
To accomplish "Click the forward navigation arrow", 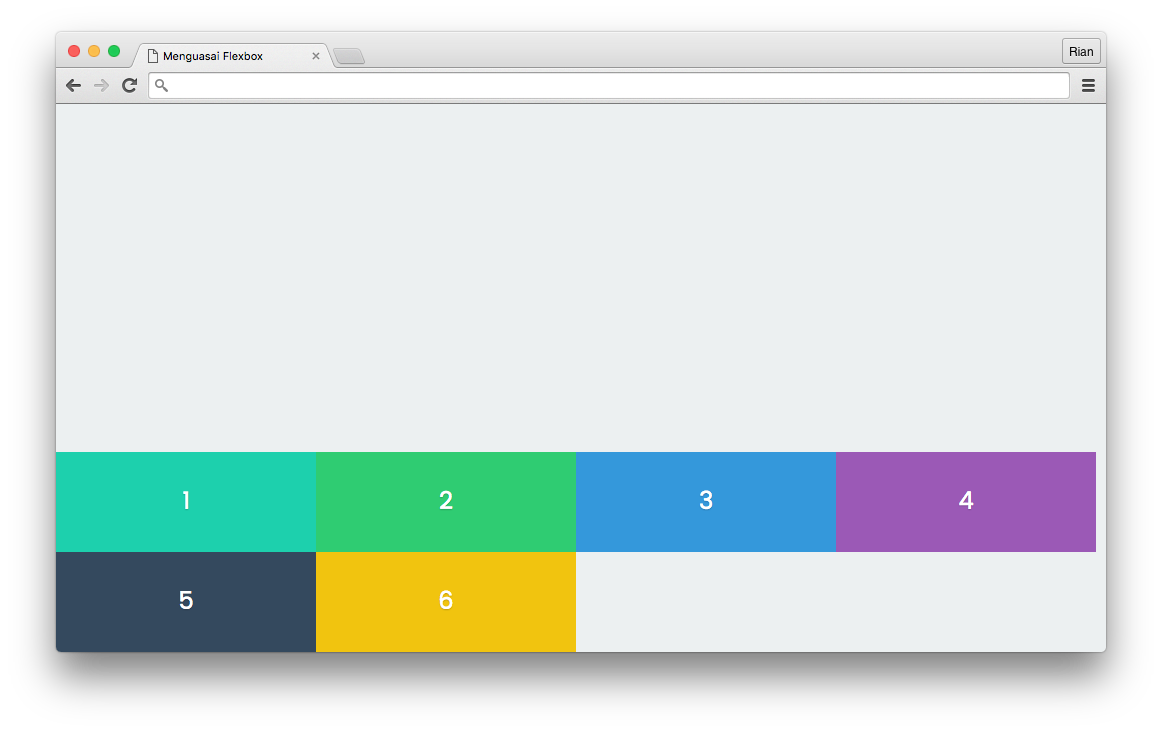I will click(102, 86).
